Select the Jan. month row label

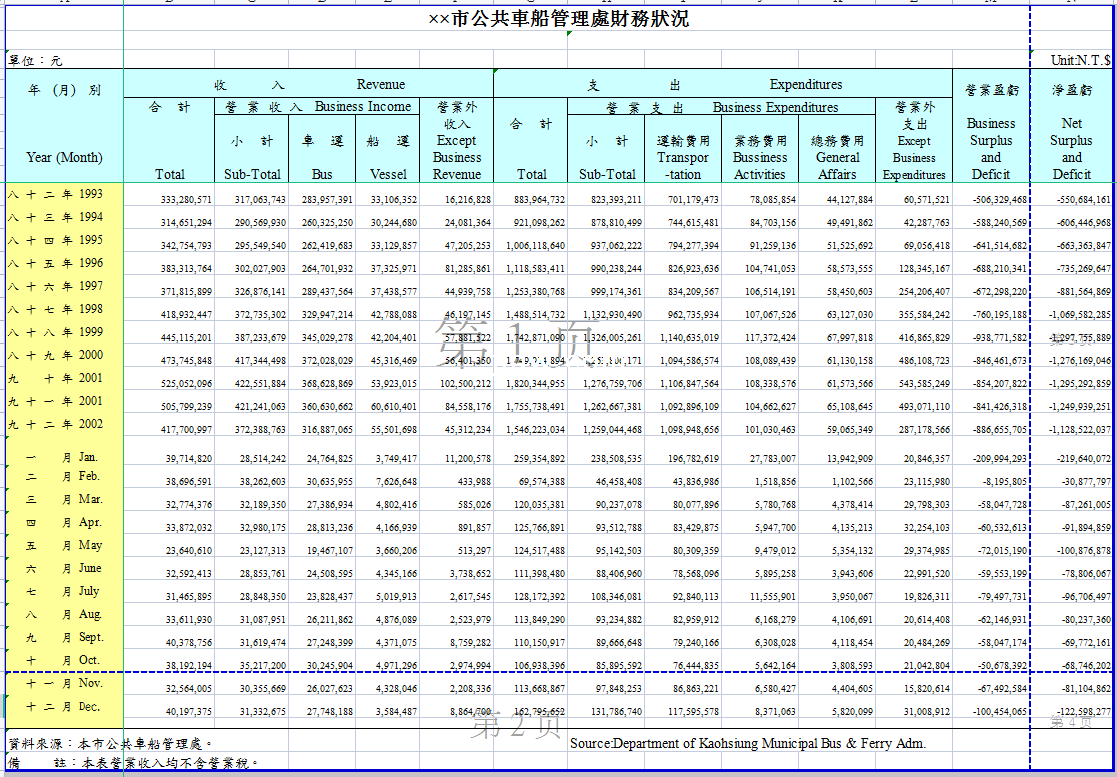tap(64, 457)
